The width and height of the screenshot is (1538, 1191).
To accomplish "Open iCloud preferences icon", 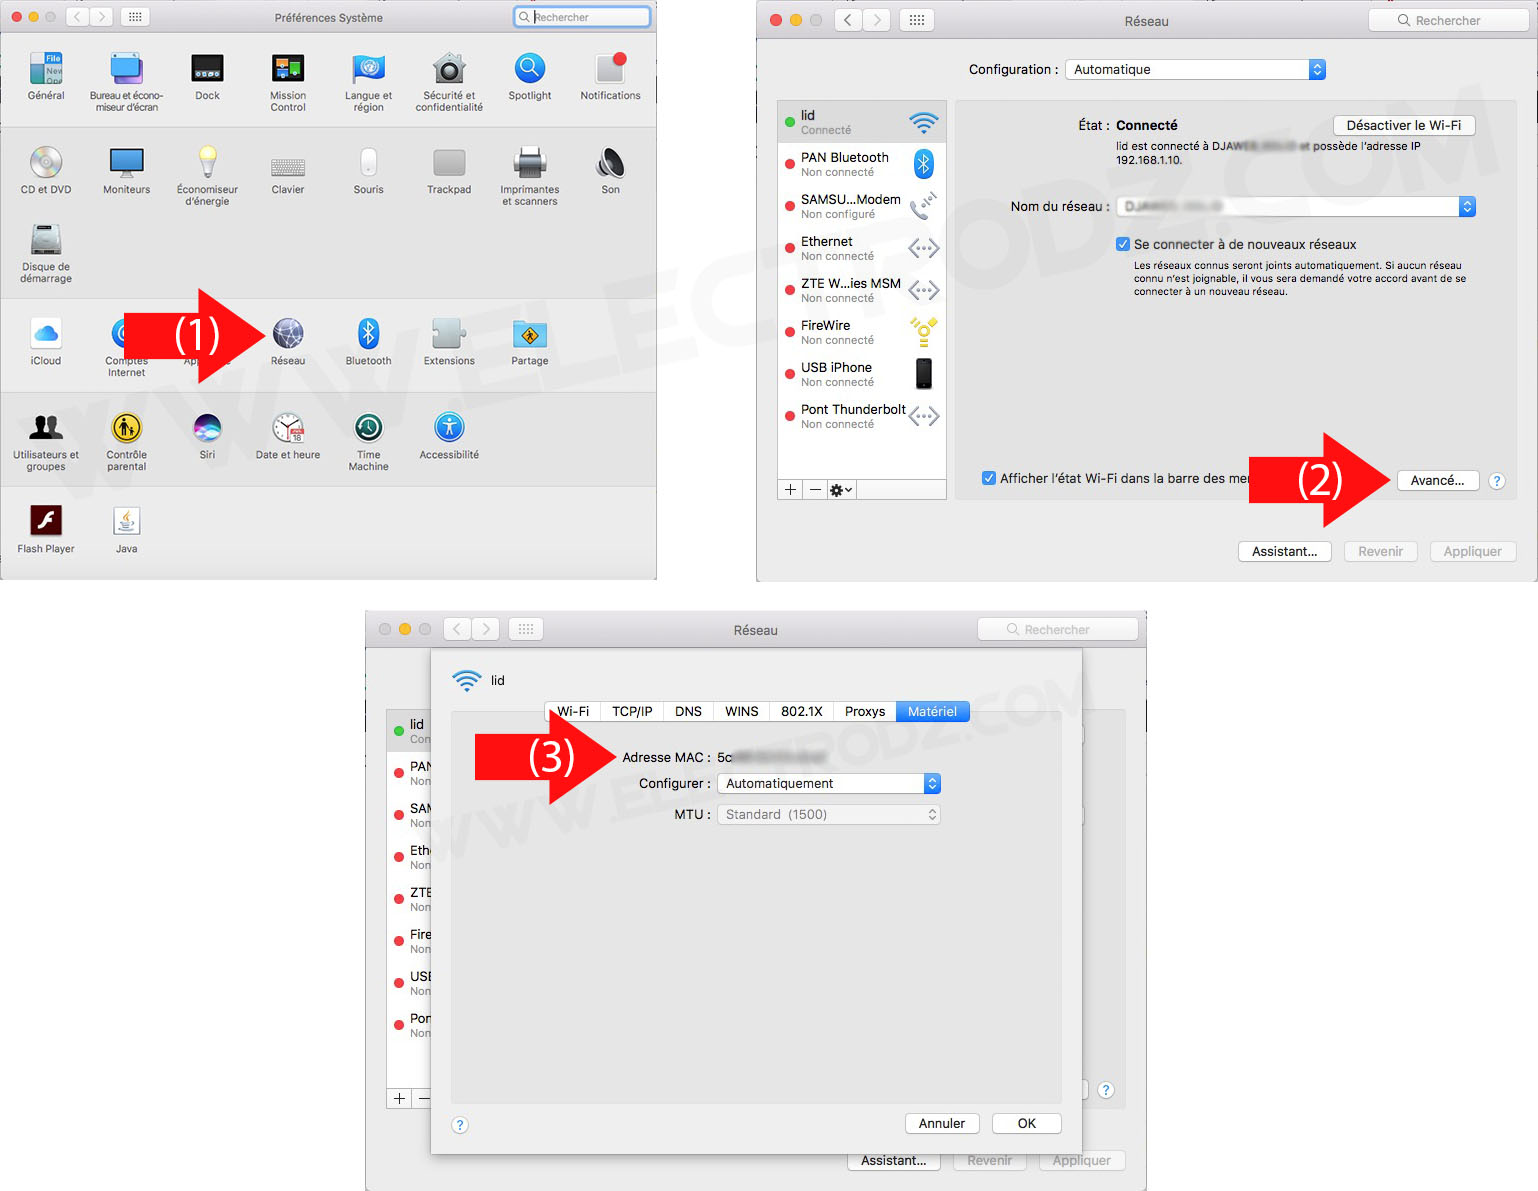I will pos(46,333).
